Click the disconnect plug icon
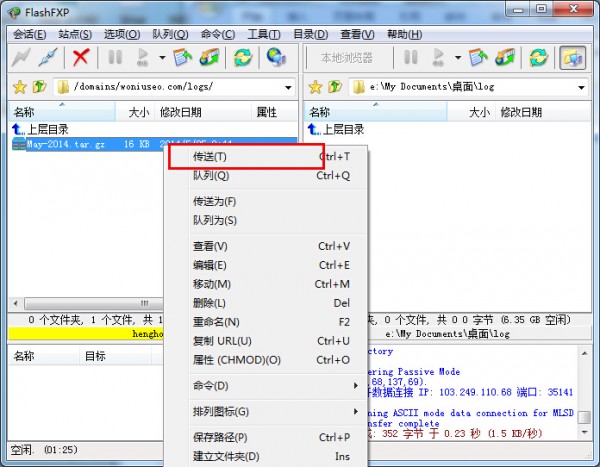Screen dimensions: 600x467 [x=47, y=58]
